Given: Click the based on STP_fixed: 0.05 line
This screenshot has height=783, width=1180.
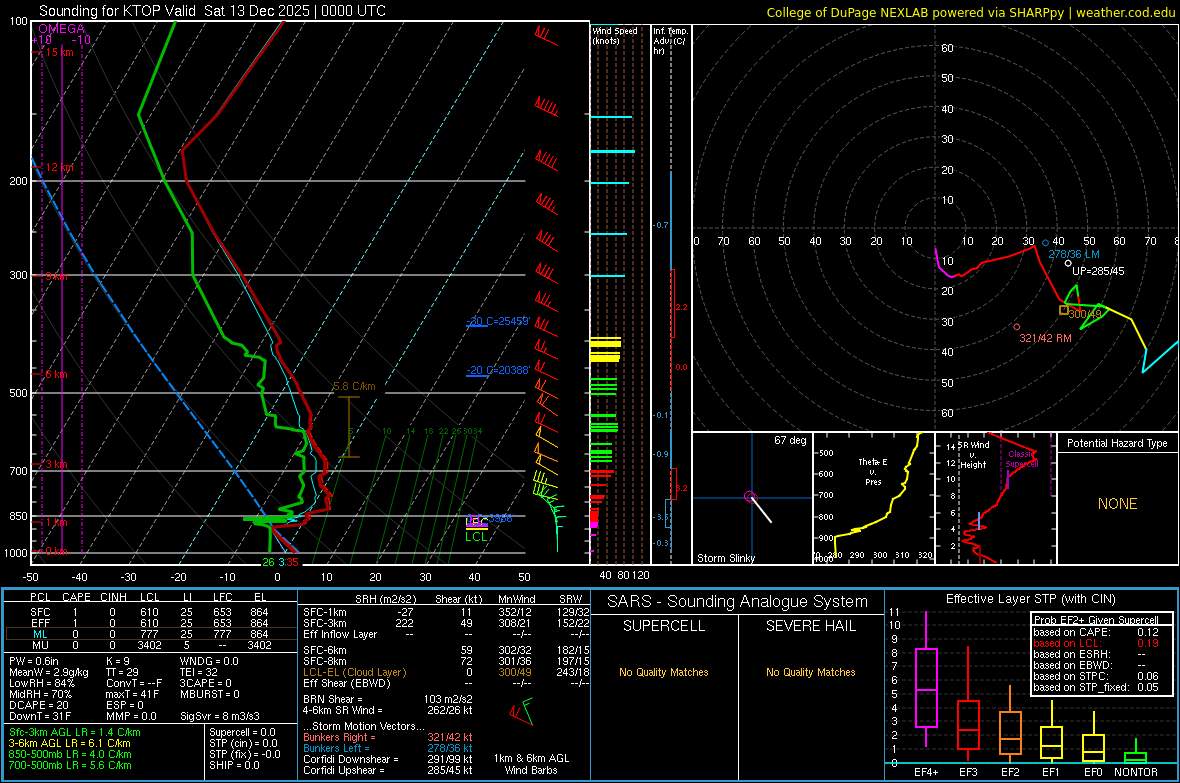Looking at the screenshot, I should coord(1096,687).
